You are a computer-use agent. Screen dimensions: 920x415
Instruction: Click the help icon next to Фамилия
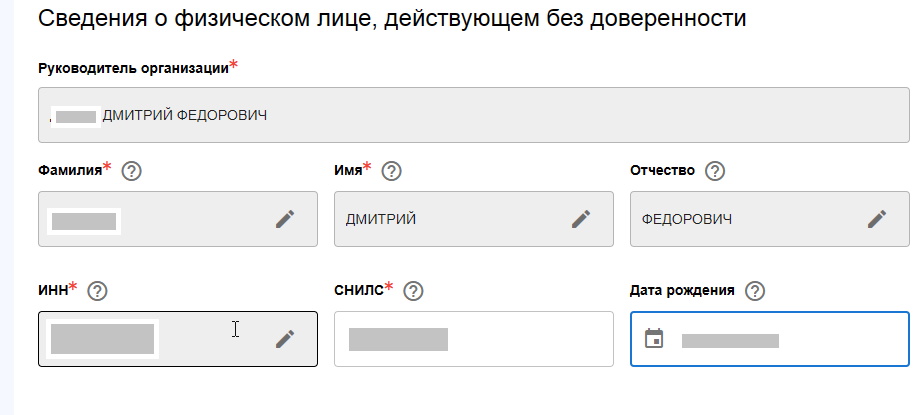(131, 171)
